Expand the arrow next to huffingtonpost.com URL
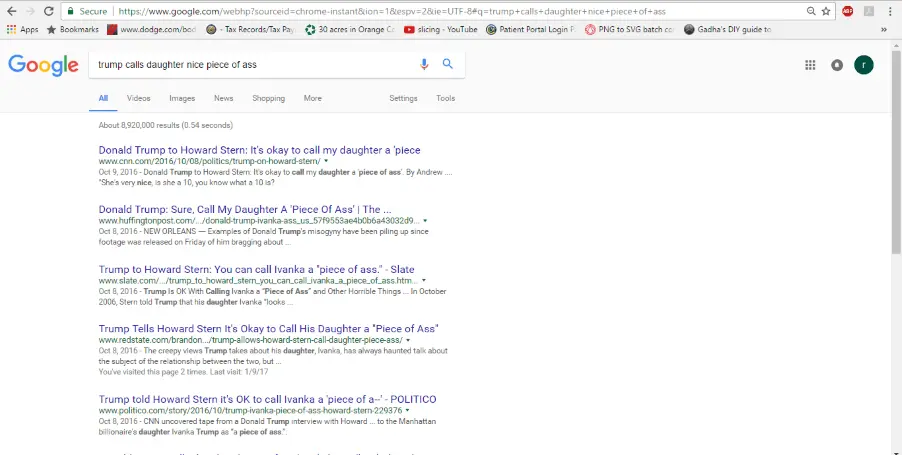 (x=425, y=221)
